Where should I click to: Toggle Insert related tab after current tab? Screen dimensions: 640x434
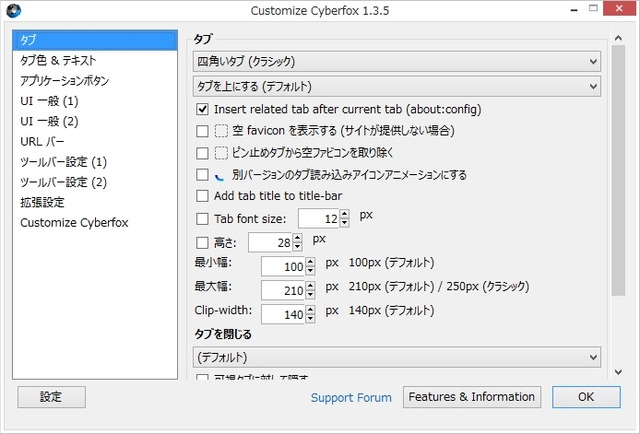point(202,109)
